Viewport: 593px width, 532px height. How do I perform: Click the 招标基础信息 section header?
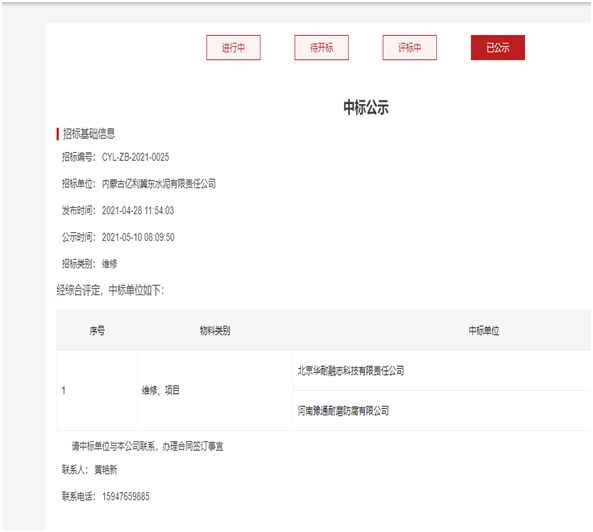tap(89, 133)
